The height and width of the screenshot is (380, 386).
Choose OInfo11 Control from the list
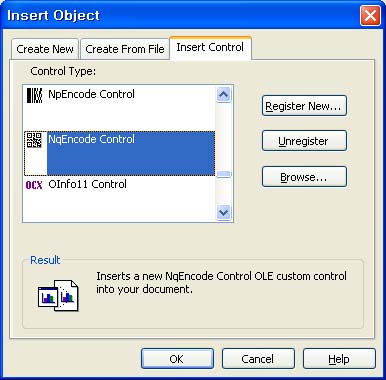point(119,198)
